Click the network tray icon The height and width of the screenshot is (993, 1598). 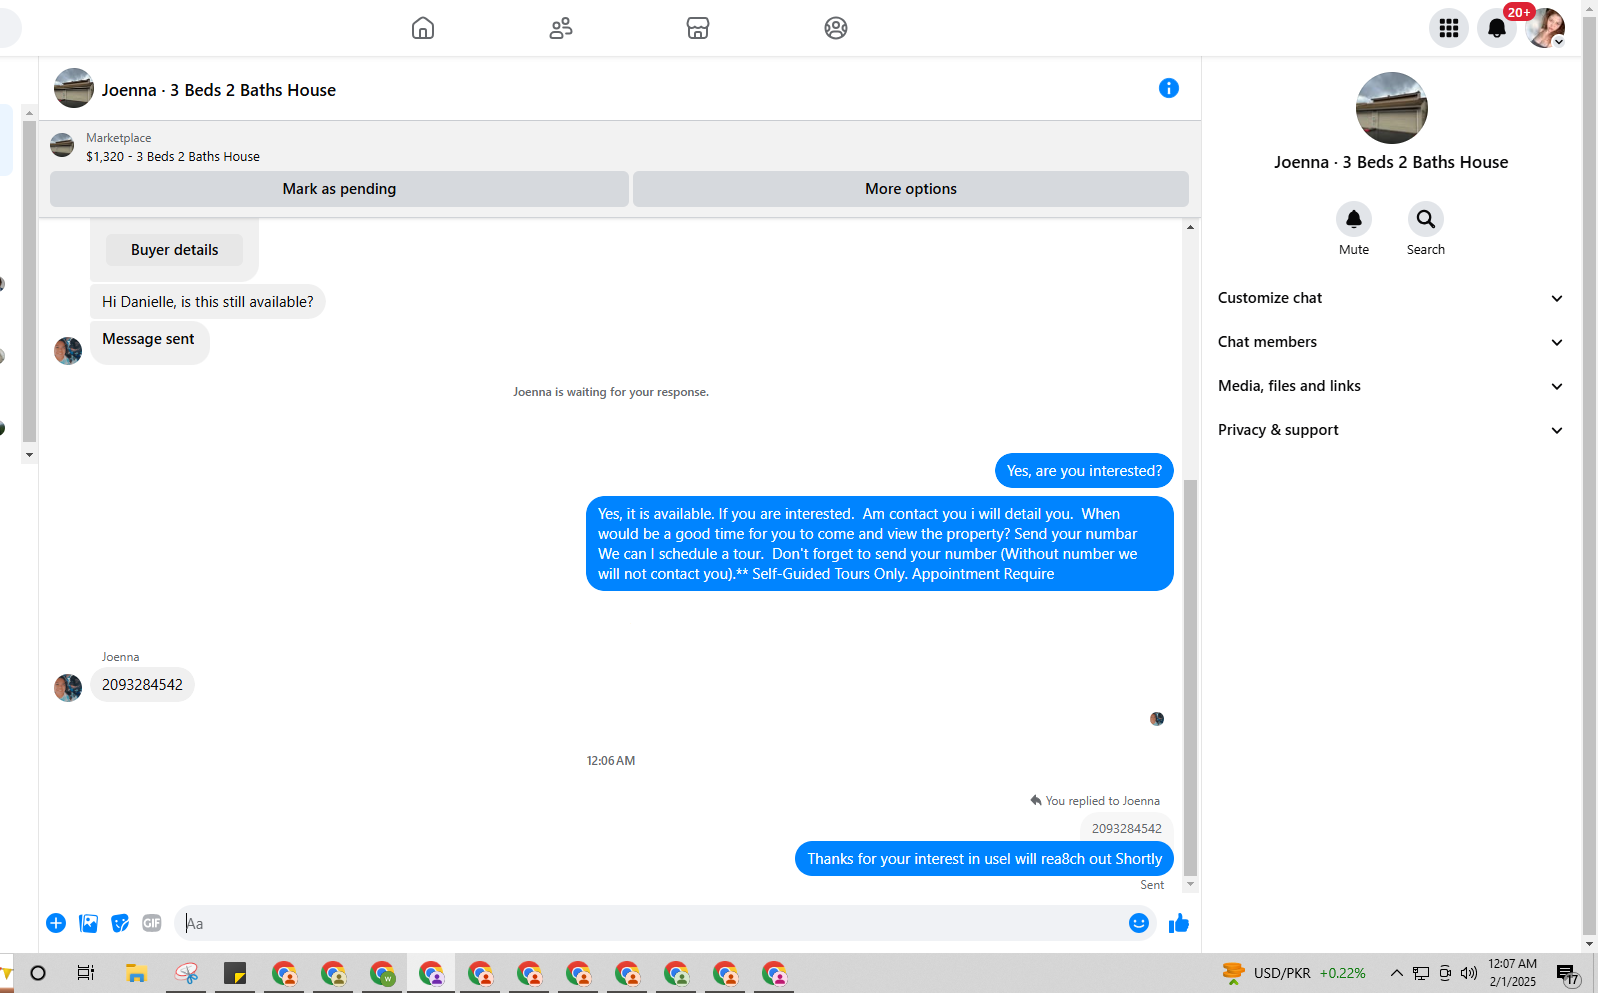click(1421, 973)
